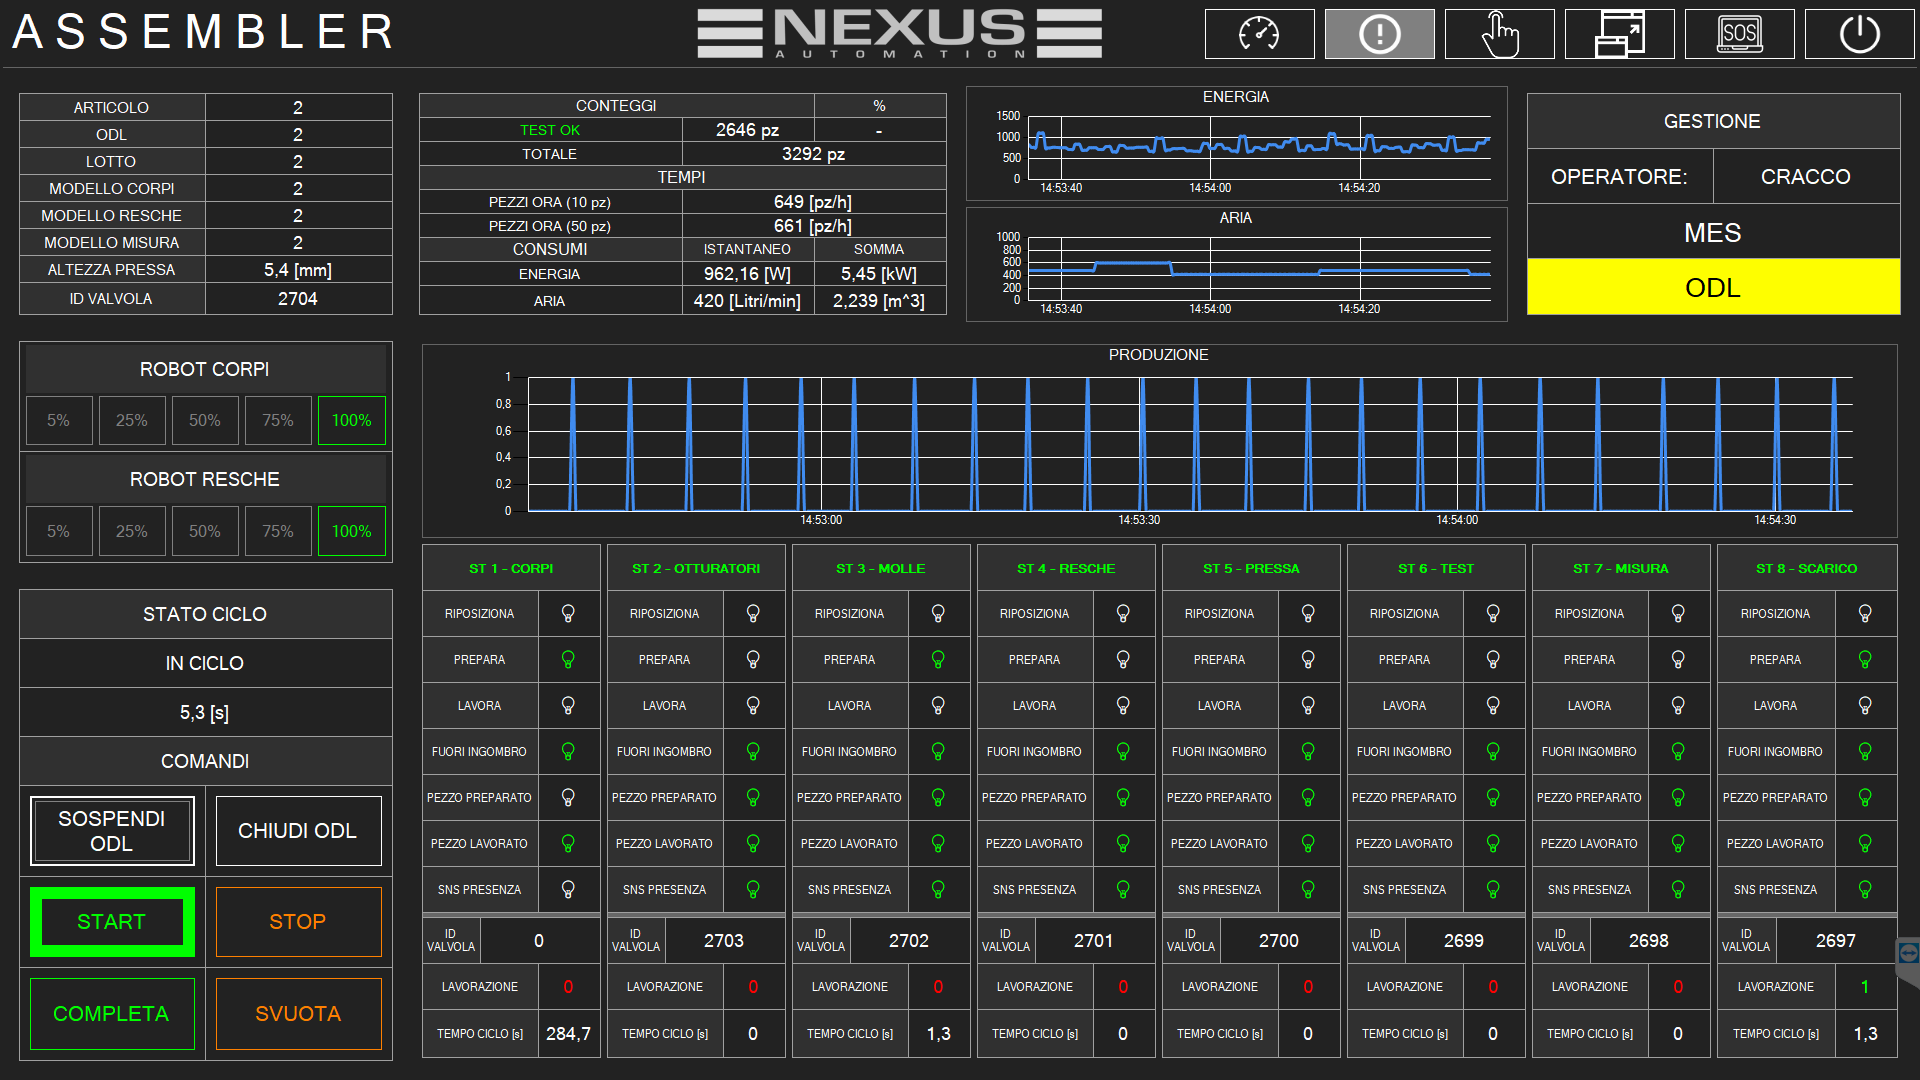Viewport: 1920px width, 1080px height.
Task: Set Robot Resche speed to 25%
Action: tap(132, 531)
